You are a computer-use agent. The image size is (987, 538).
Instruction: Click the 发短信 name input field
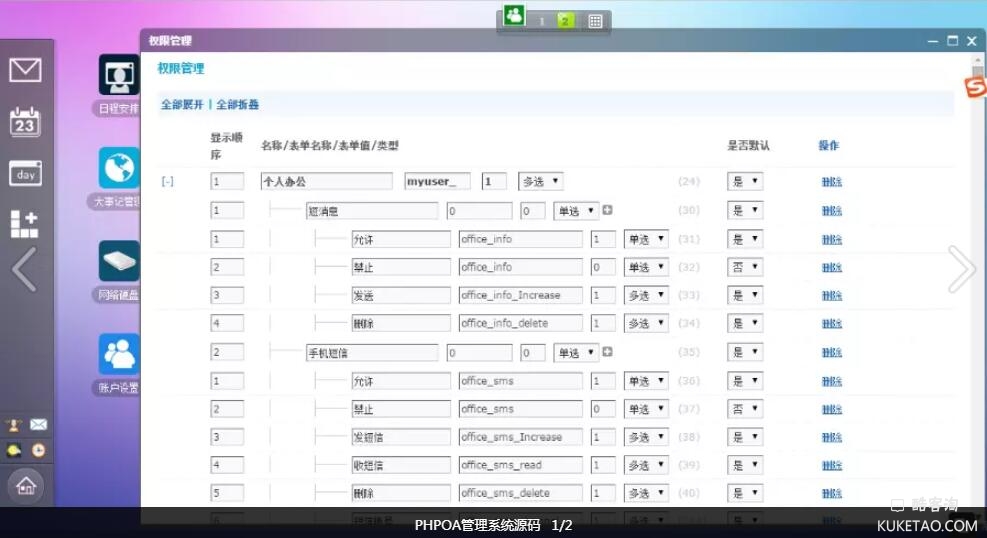click(401, 437)
